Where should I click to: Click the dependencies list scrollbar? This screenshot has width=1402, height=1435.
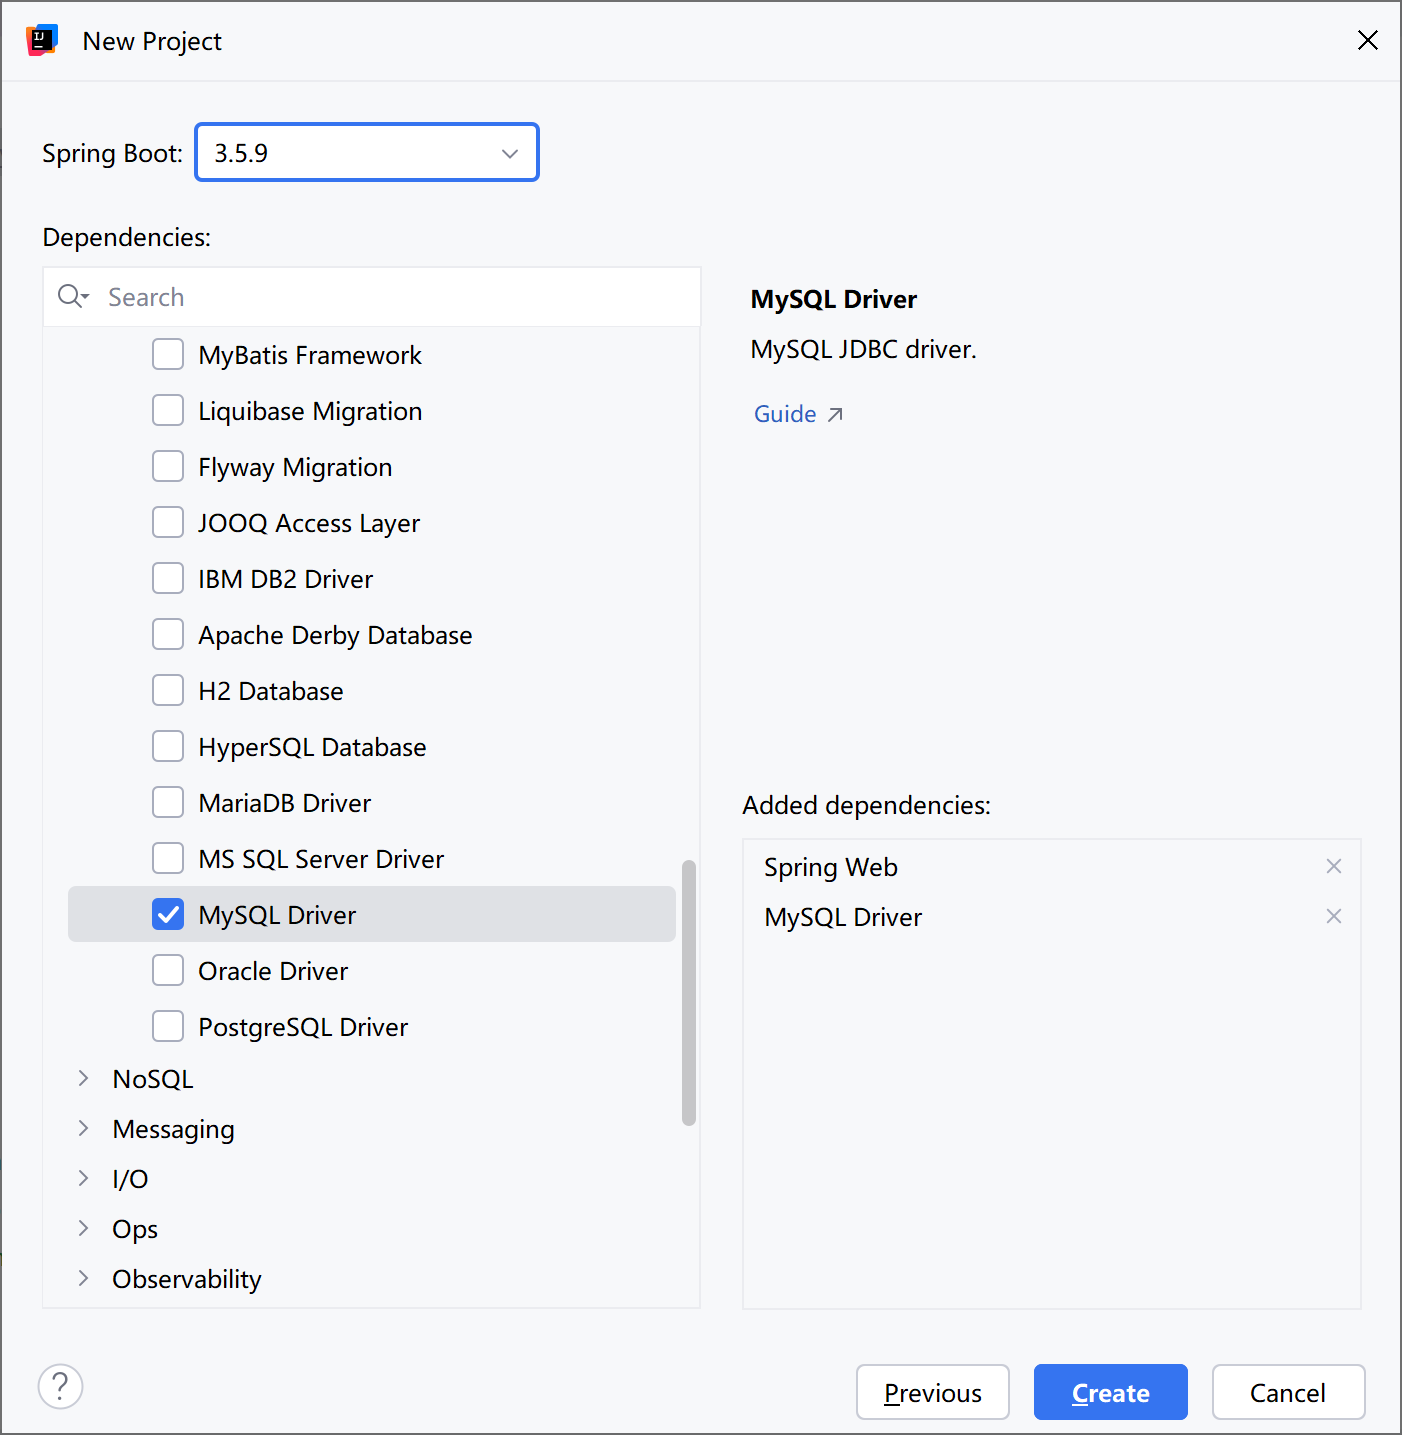(x=688, y=992)
